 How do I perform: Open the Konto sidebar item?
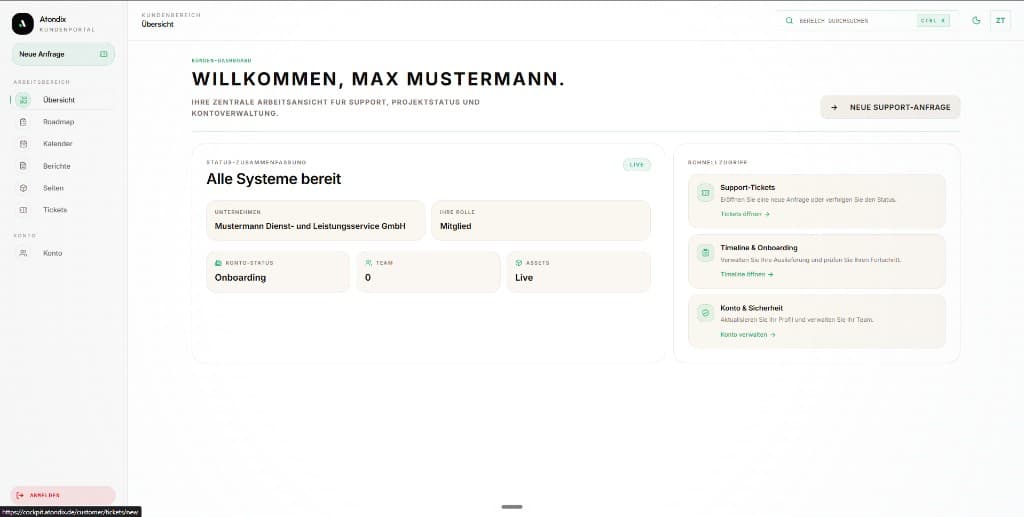[x=63, y=253]
